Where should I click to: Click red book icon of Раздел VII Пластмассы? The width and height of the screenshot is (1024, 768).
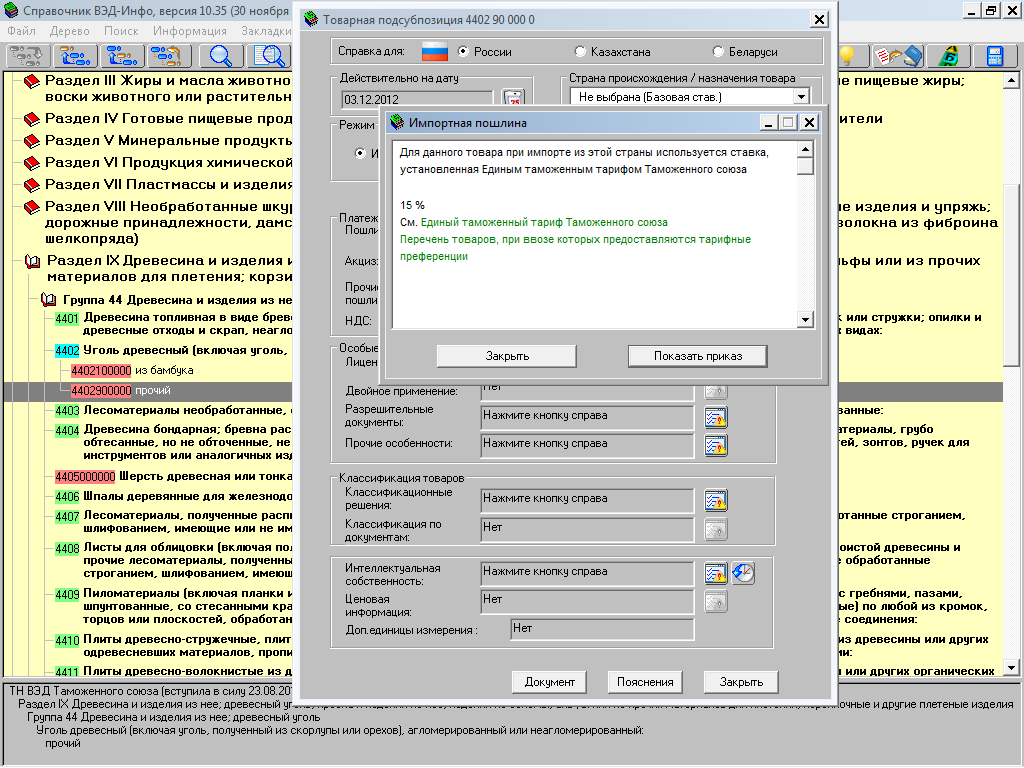click(x=31, y=185)
